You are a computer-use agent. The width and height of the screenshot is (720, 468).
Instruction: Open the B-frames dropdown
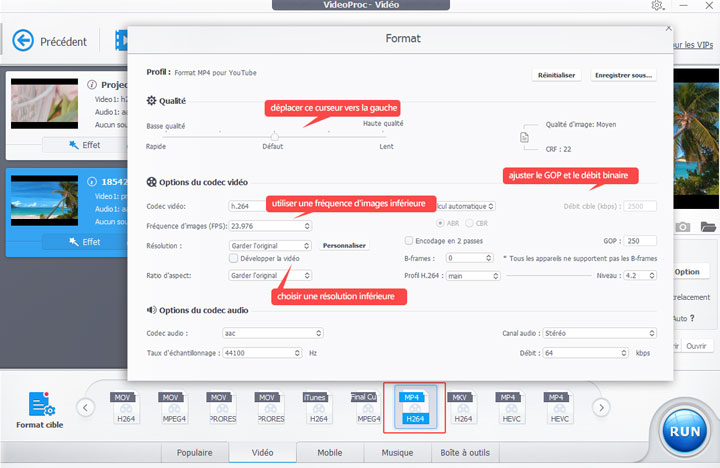click(x=470, y=258)
